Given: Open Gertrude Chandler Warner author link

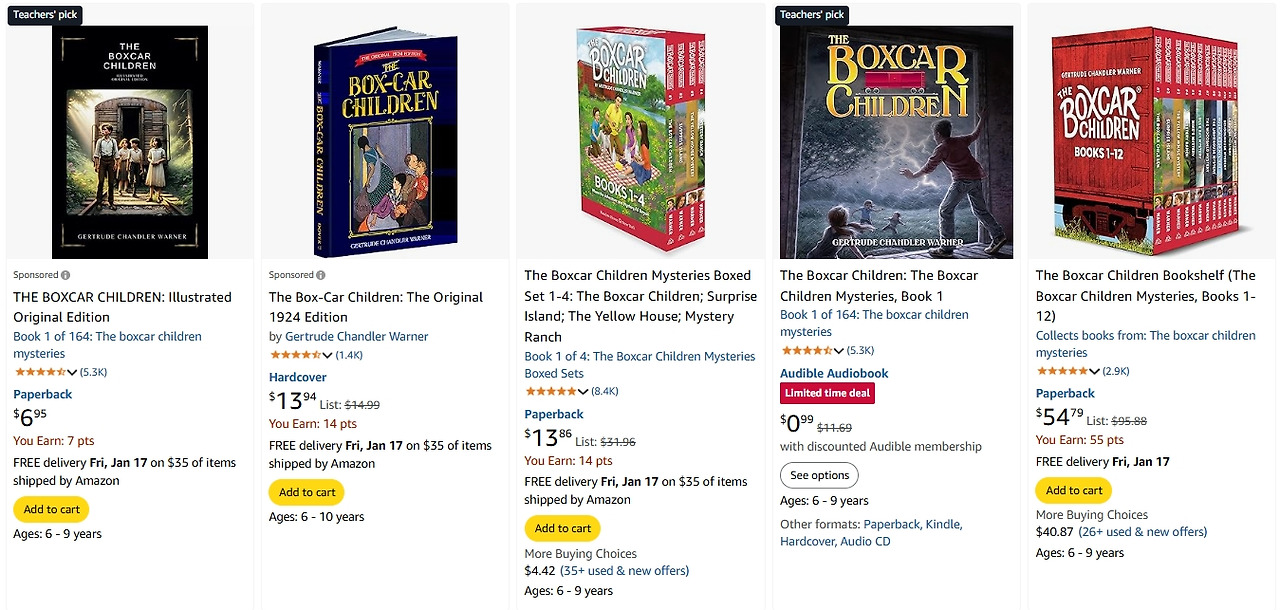Looking at the screenshot, I should tap(356, 336).
